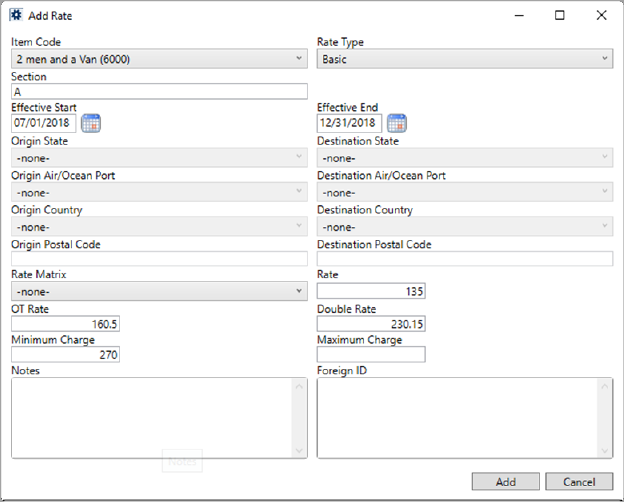Screen dimensions: 624x502
Task: Expand the Rate Matrix dropdown
Action: point(159,291)
